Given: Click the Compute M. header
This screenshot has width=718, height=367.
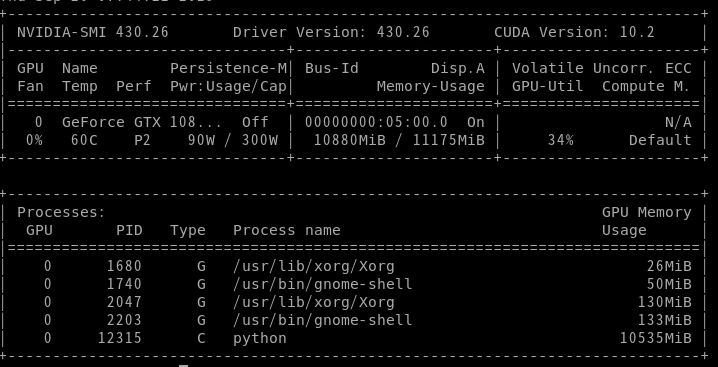Looking at the screenshot, I should [646, 86].
